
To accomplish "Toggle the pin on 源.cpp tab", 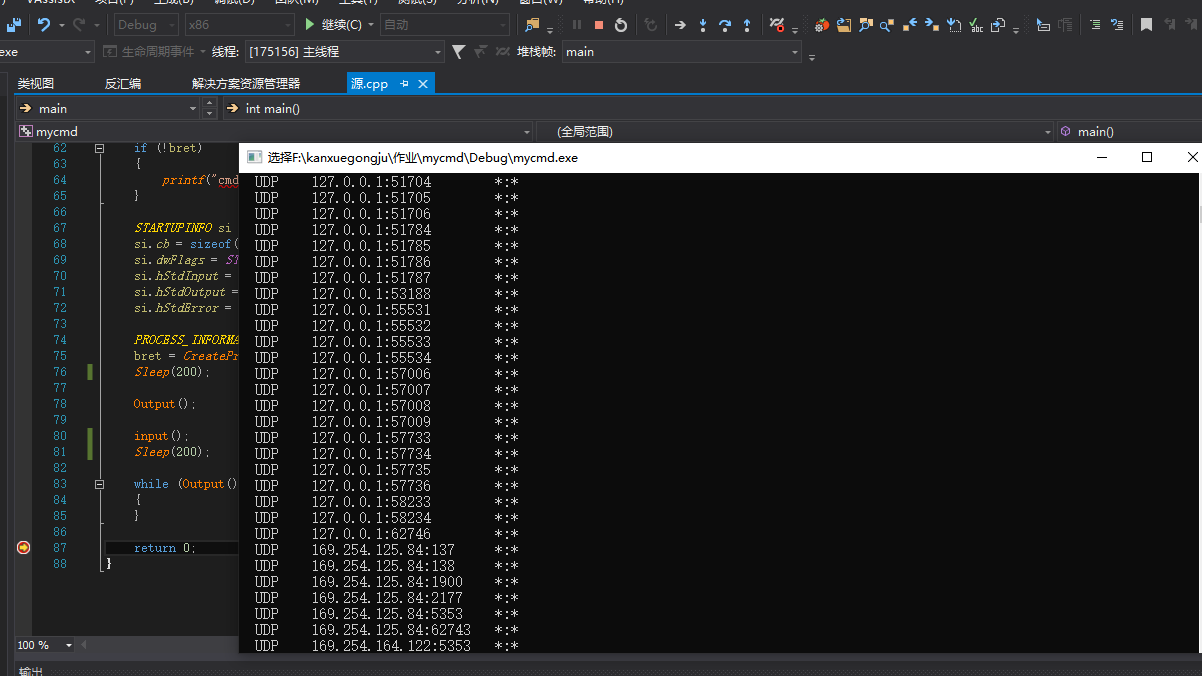I will (405, 84).
